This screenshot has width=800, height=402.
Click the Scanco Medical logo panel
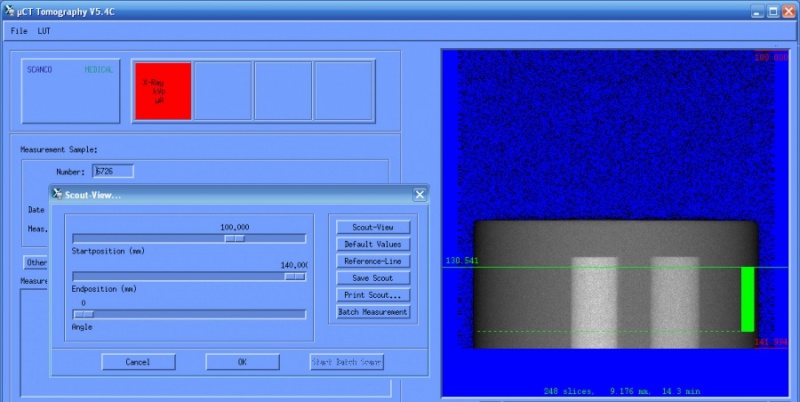[70, 91]
